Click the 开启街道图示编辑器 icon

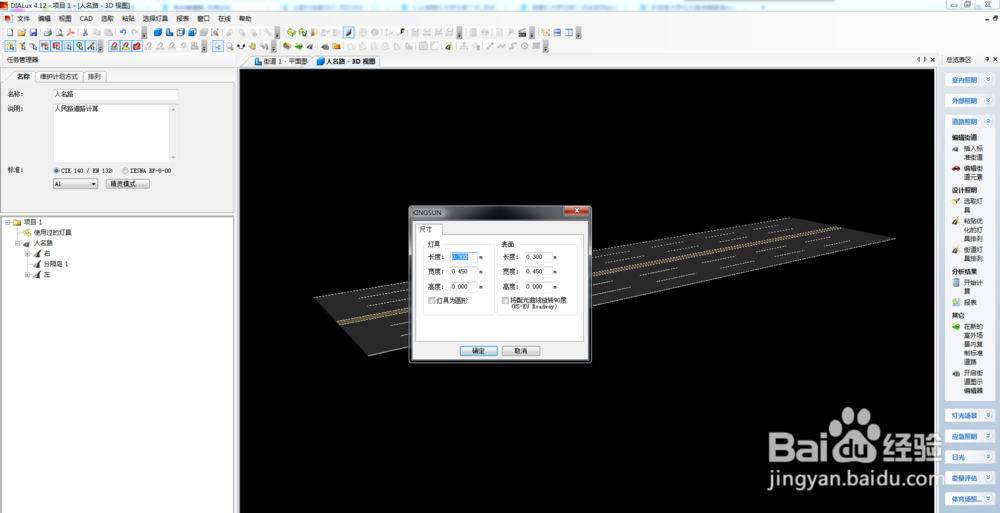pos(955,373)
